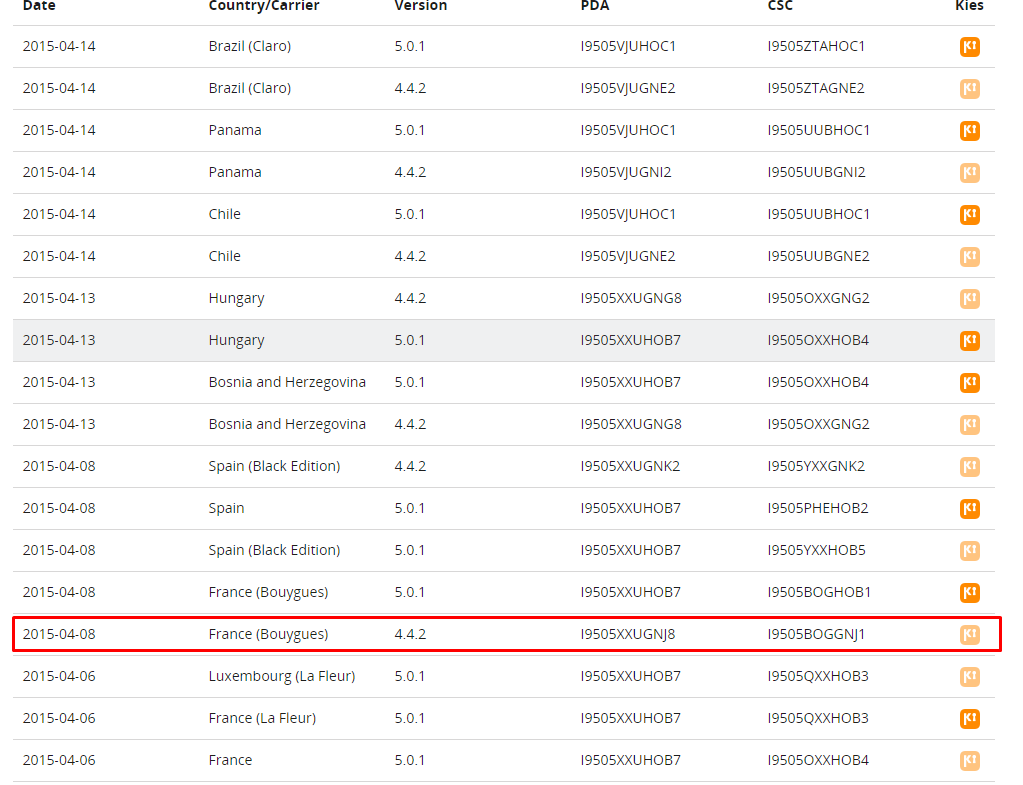Click PDA I9505VJUGNE2 in Brazil (Claro) row
The width and height of the screenshot is (1023, 785).
(628, 88)
